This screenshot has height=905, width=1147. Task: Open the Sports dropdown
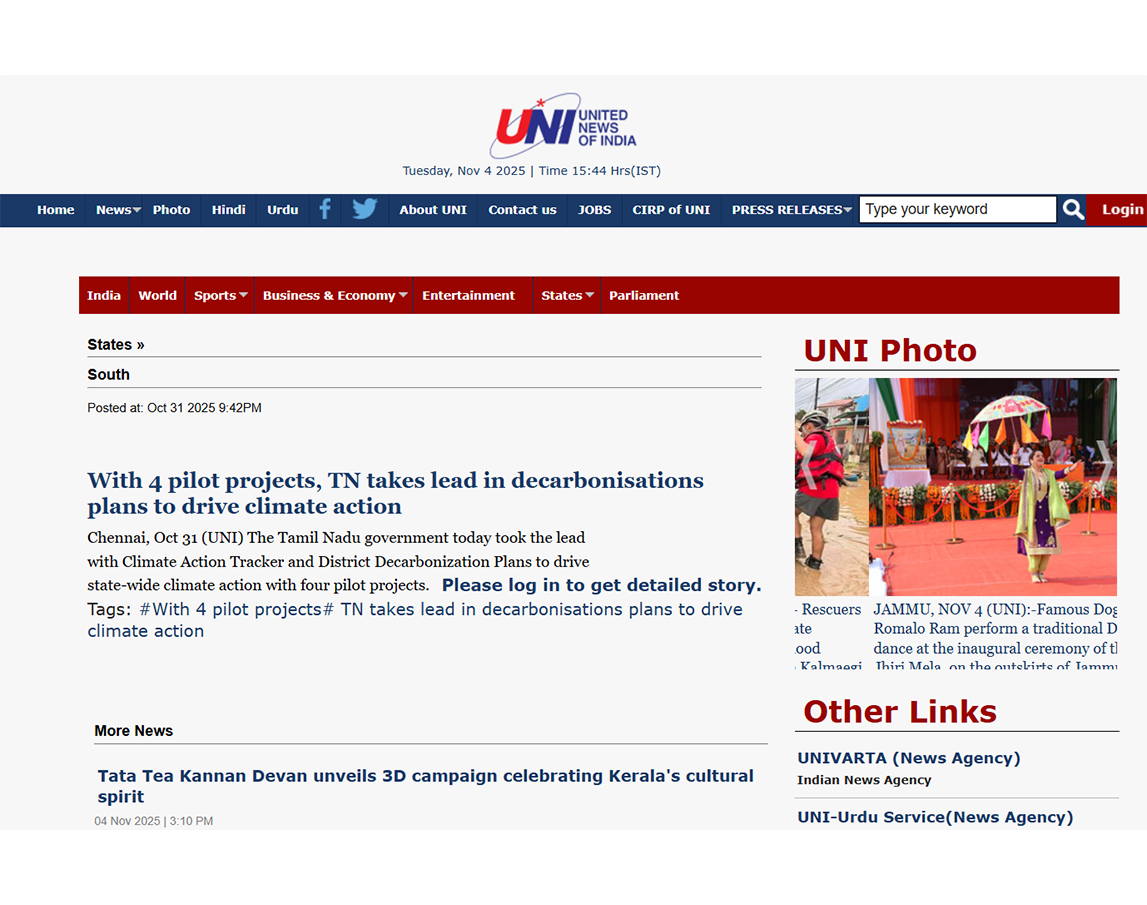point(219,295)
